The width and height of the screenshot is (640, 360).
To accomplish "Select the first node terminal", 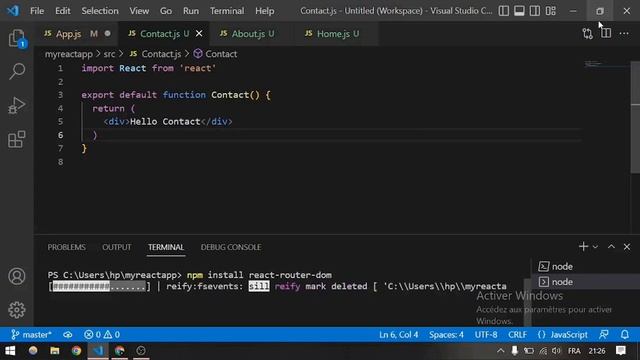I will click(x=585, y=267).
